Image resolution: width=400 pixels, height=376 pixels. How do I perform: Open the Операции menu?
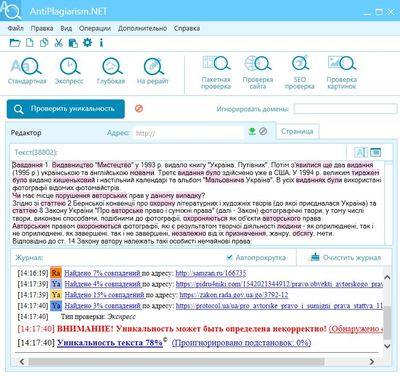(x=95, y=28)
